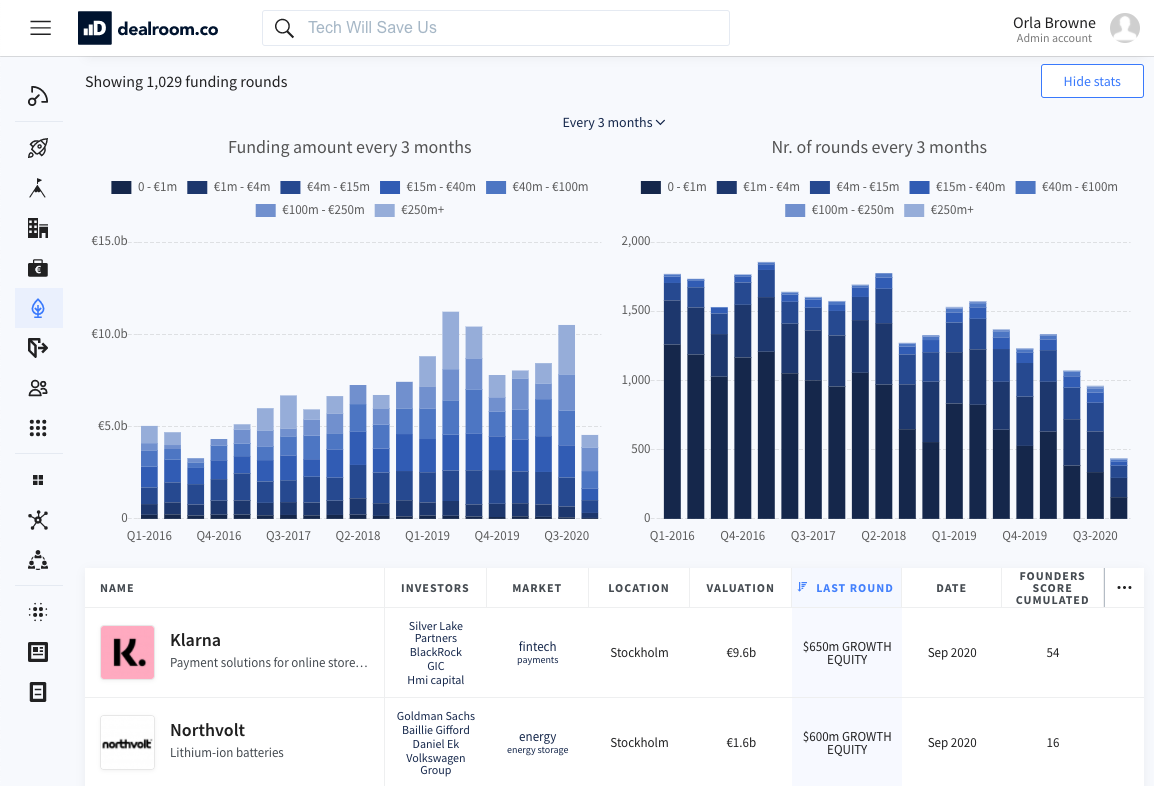Open the dashboard gauge sidebar icon

[x=38, y=96]
